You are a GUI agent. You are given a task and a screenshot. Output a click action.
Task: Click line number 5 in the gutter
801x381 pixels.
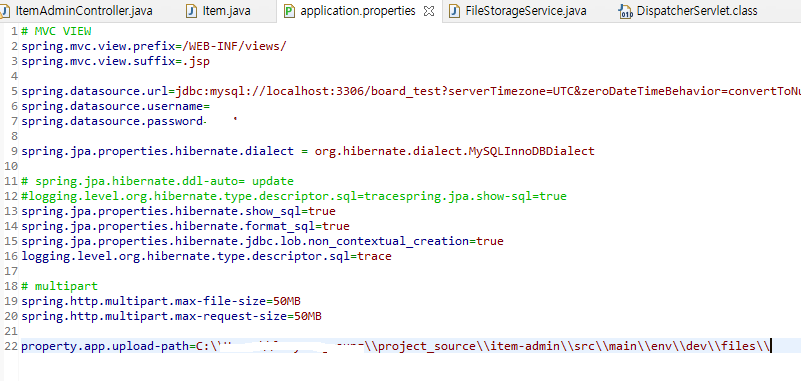(x=14, y=91)
